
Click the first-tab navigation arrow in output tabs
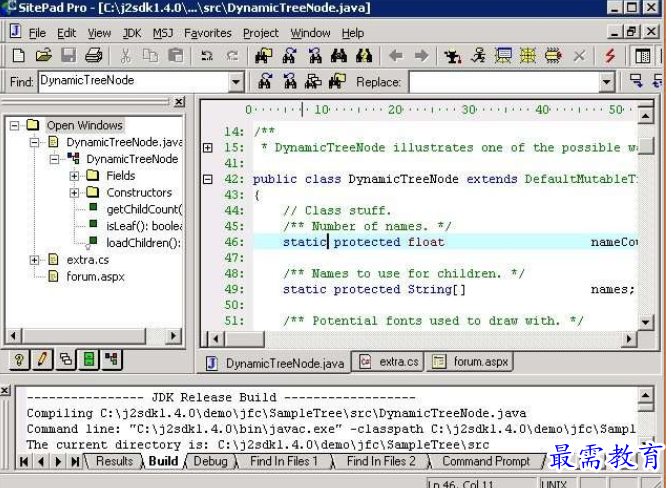tap(24, 461)
